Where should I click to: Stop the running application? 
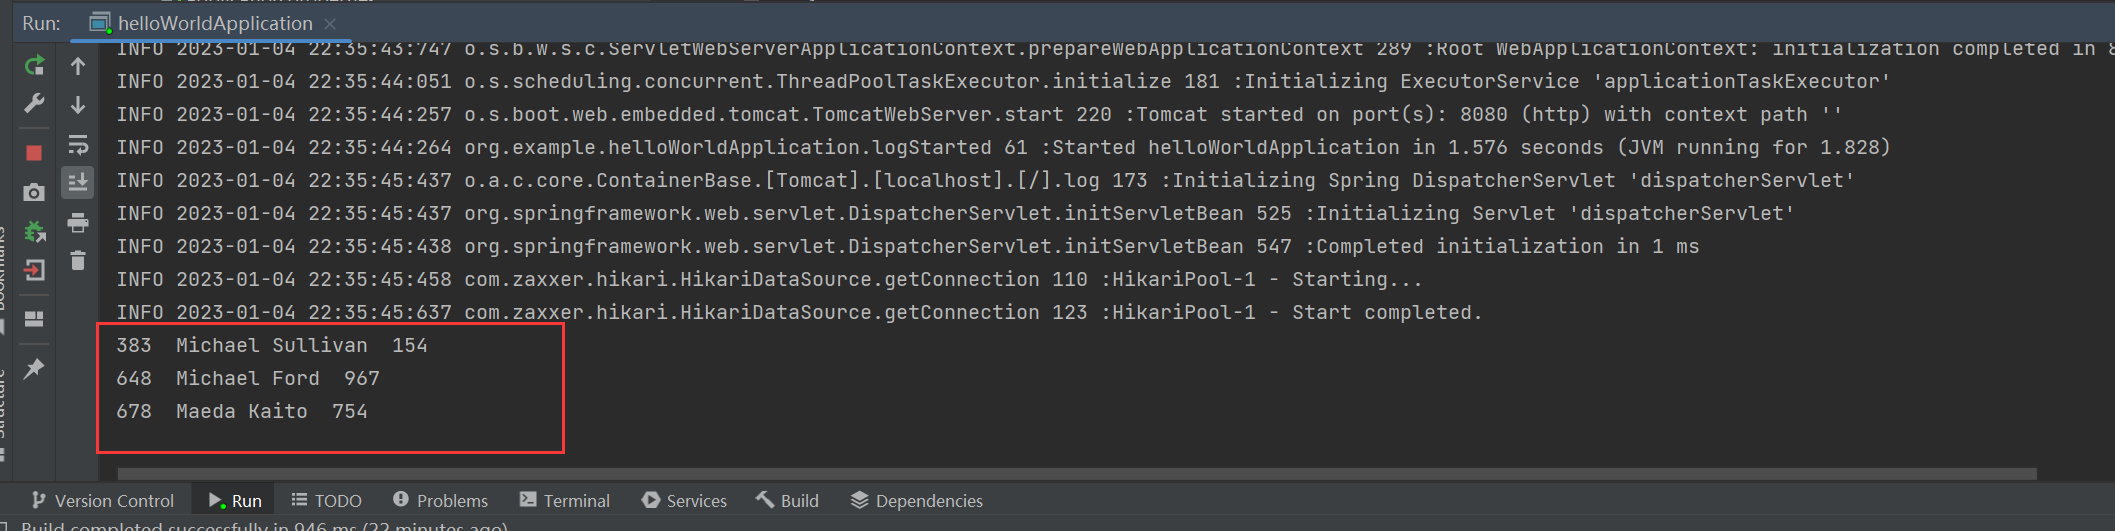pyautogui.click(x=34, y=153)
